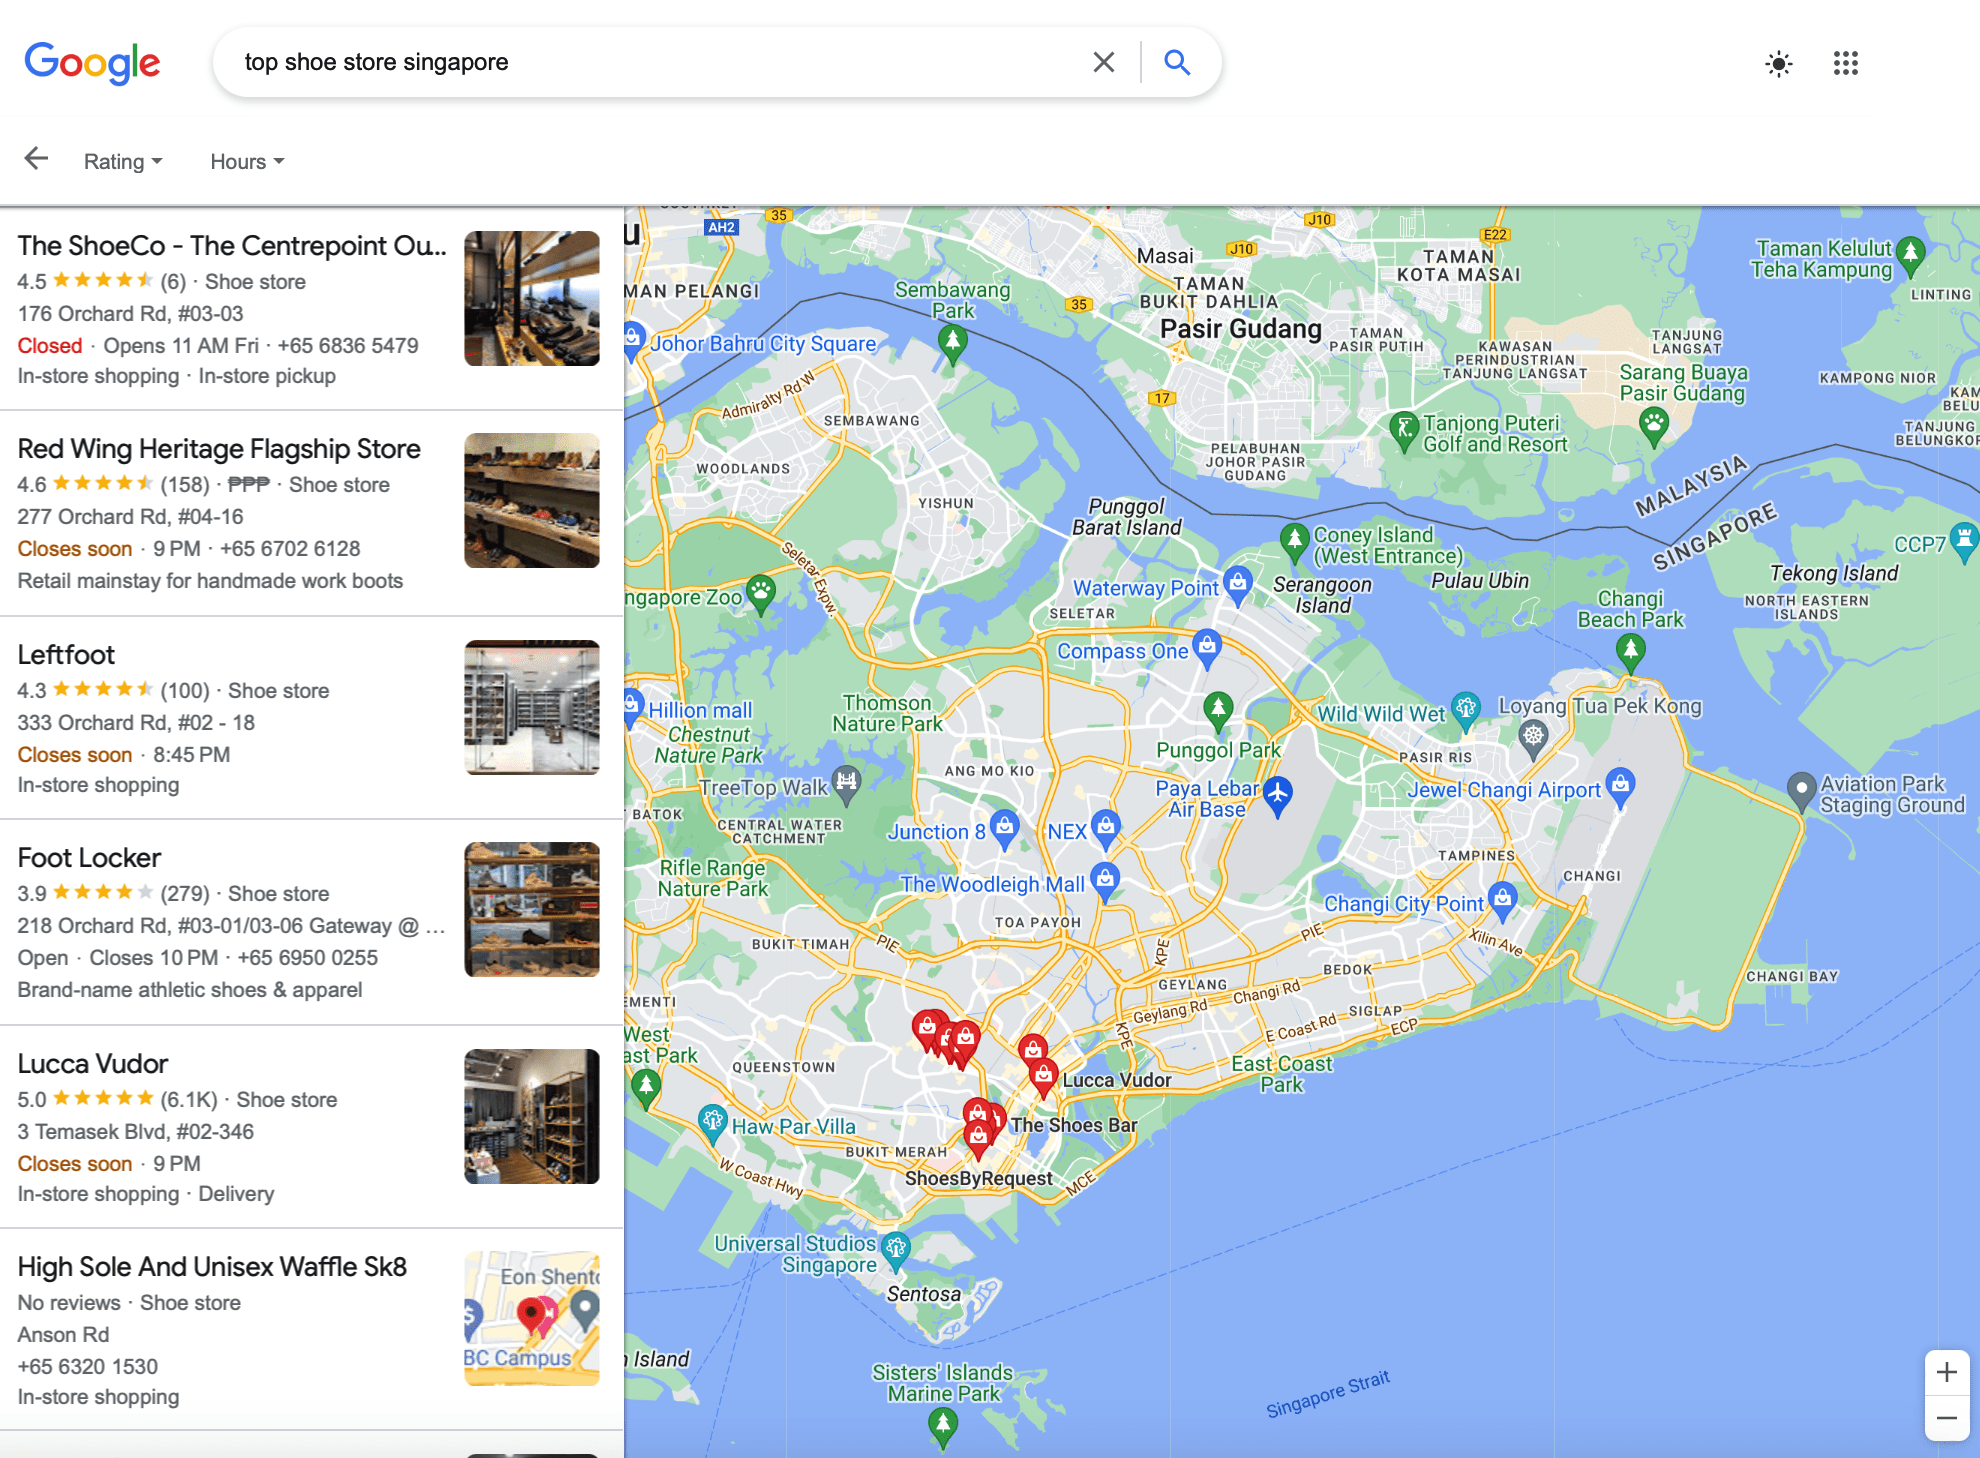Open Red Wing Heritage Flagship Store listing
Image resolution: width=1980 pixels, height=1458 pixels.
[219, 449]
